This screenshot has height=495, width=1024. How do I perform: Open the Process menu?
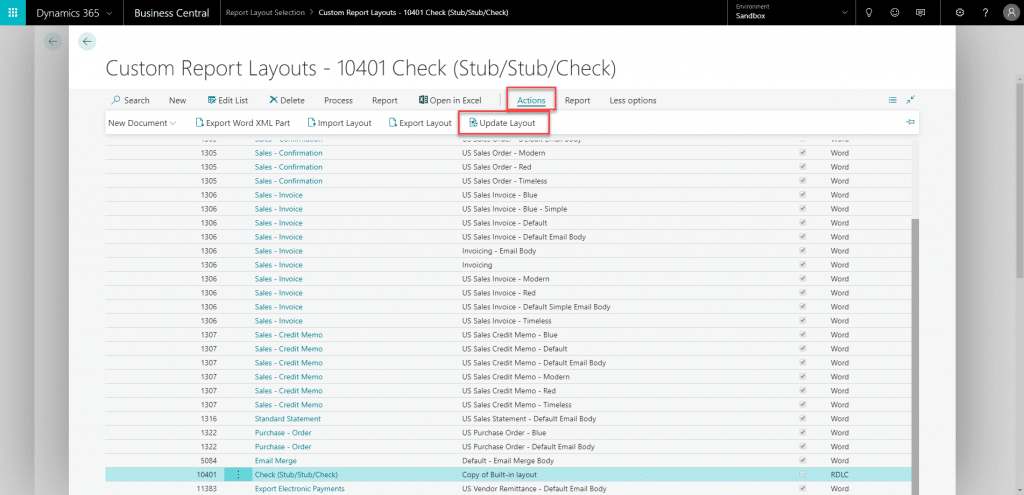[338, 100]
